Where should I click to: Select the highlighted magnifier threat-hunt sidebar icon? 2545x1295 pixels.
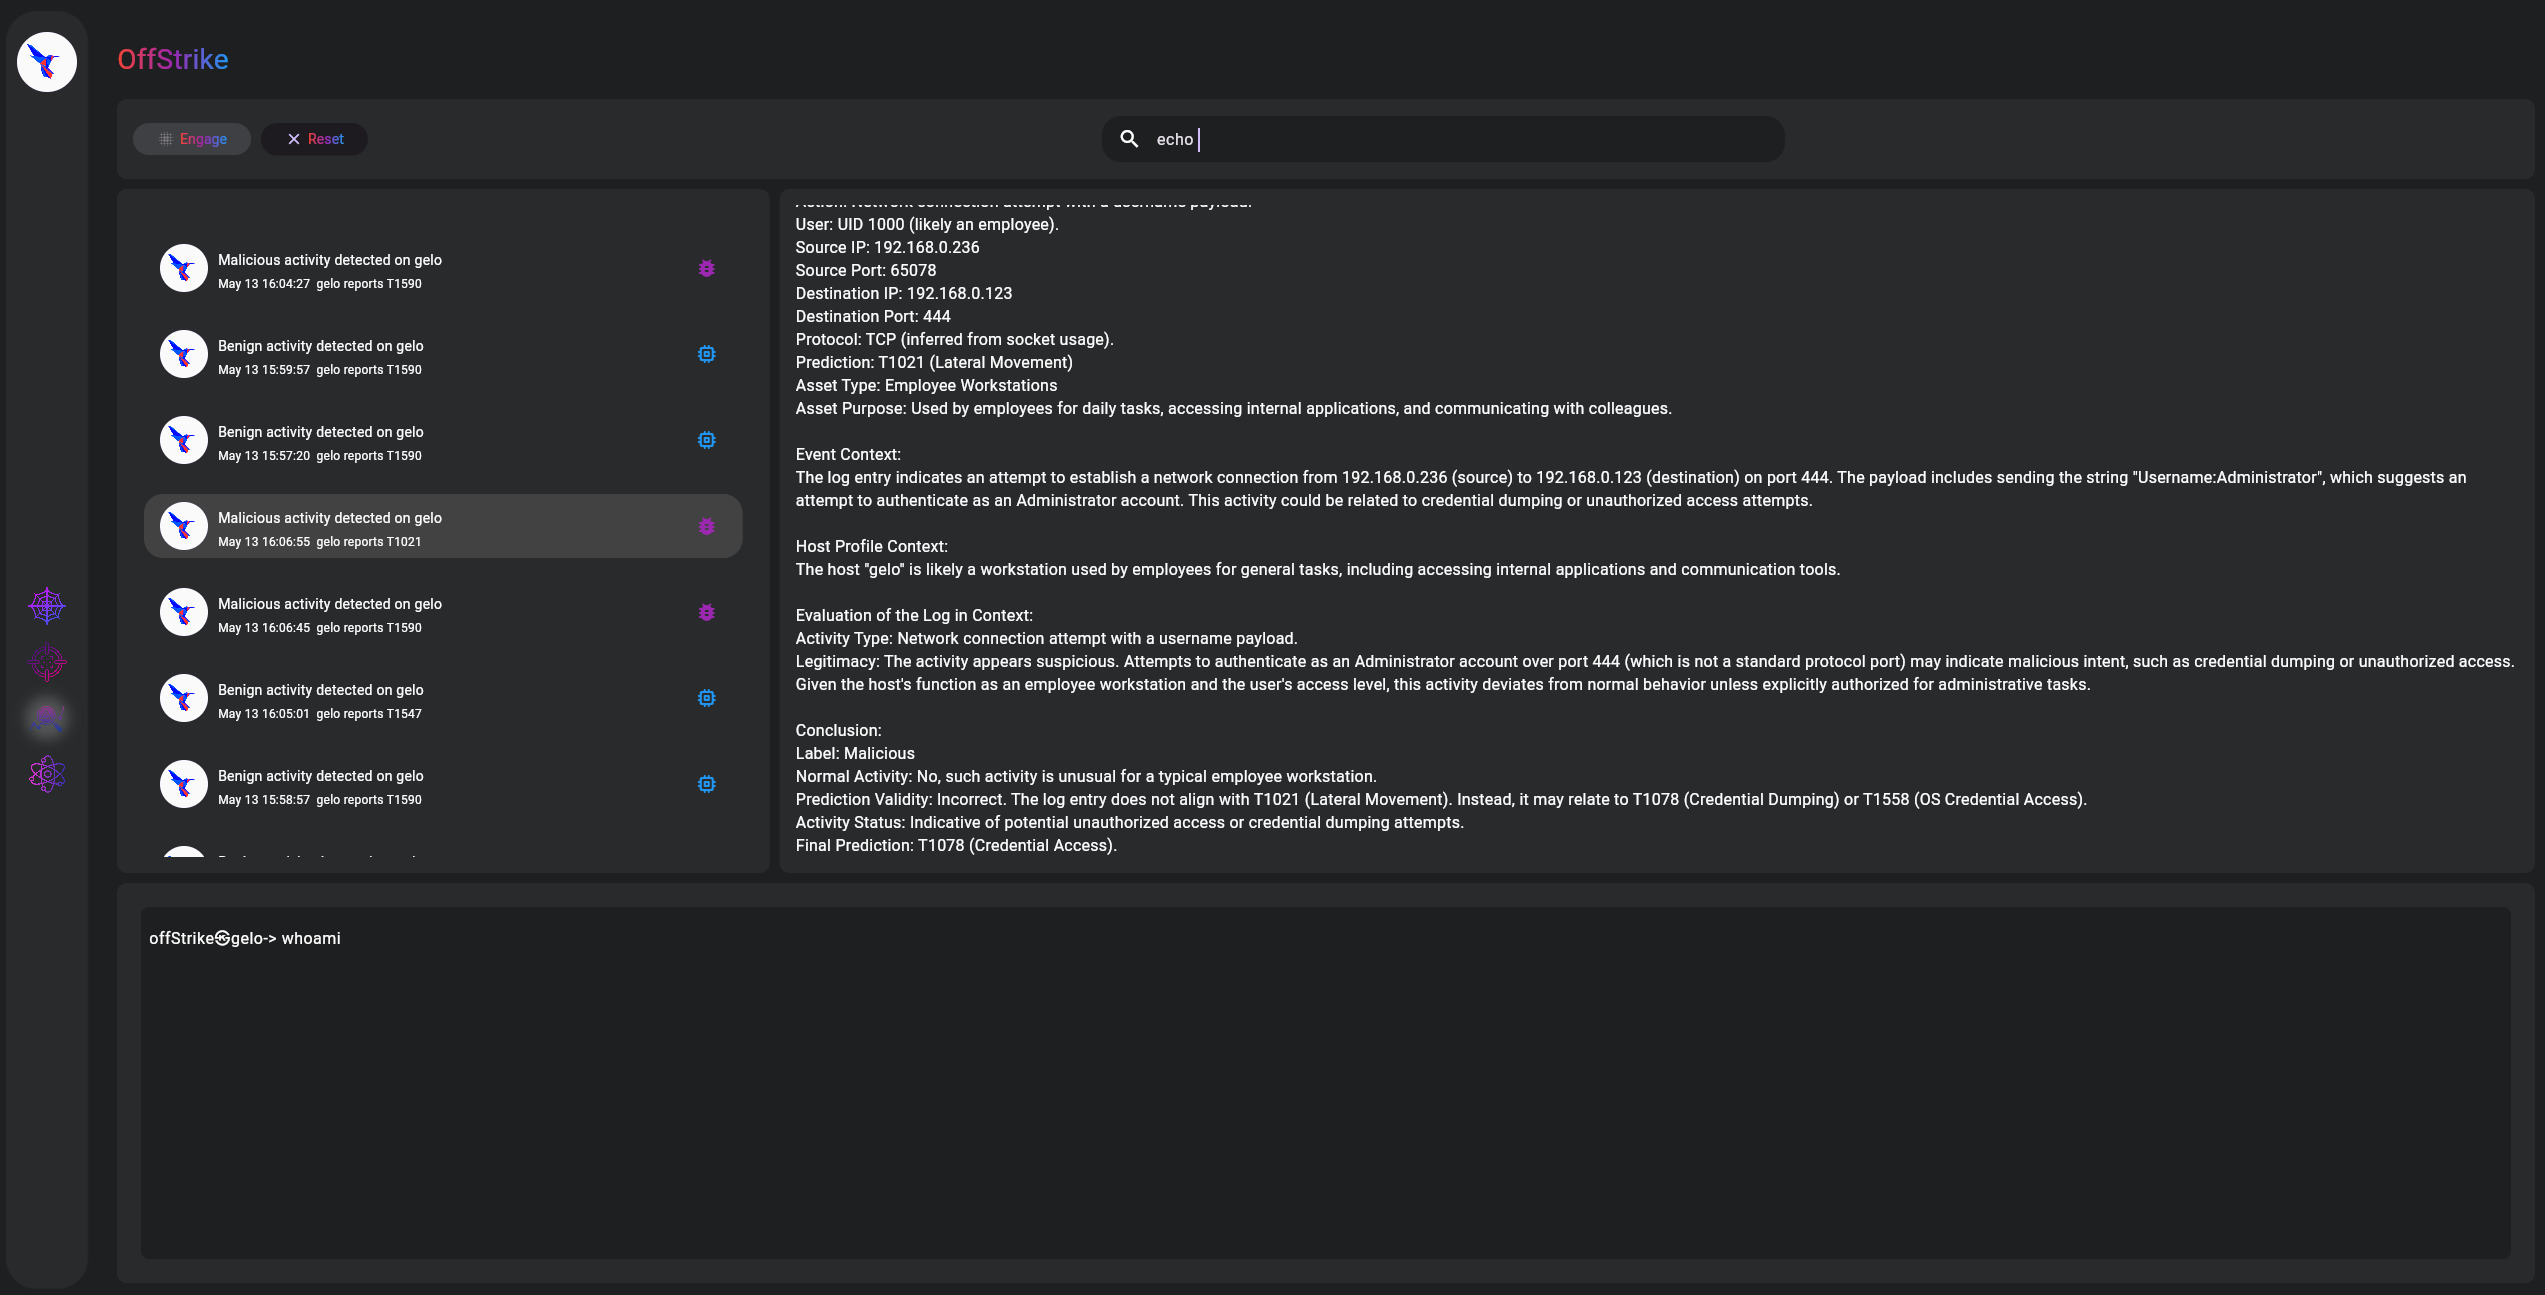tap(47, 718)
